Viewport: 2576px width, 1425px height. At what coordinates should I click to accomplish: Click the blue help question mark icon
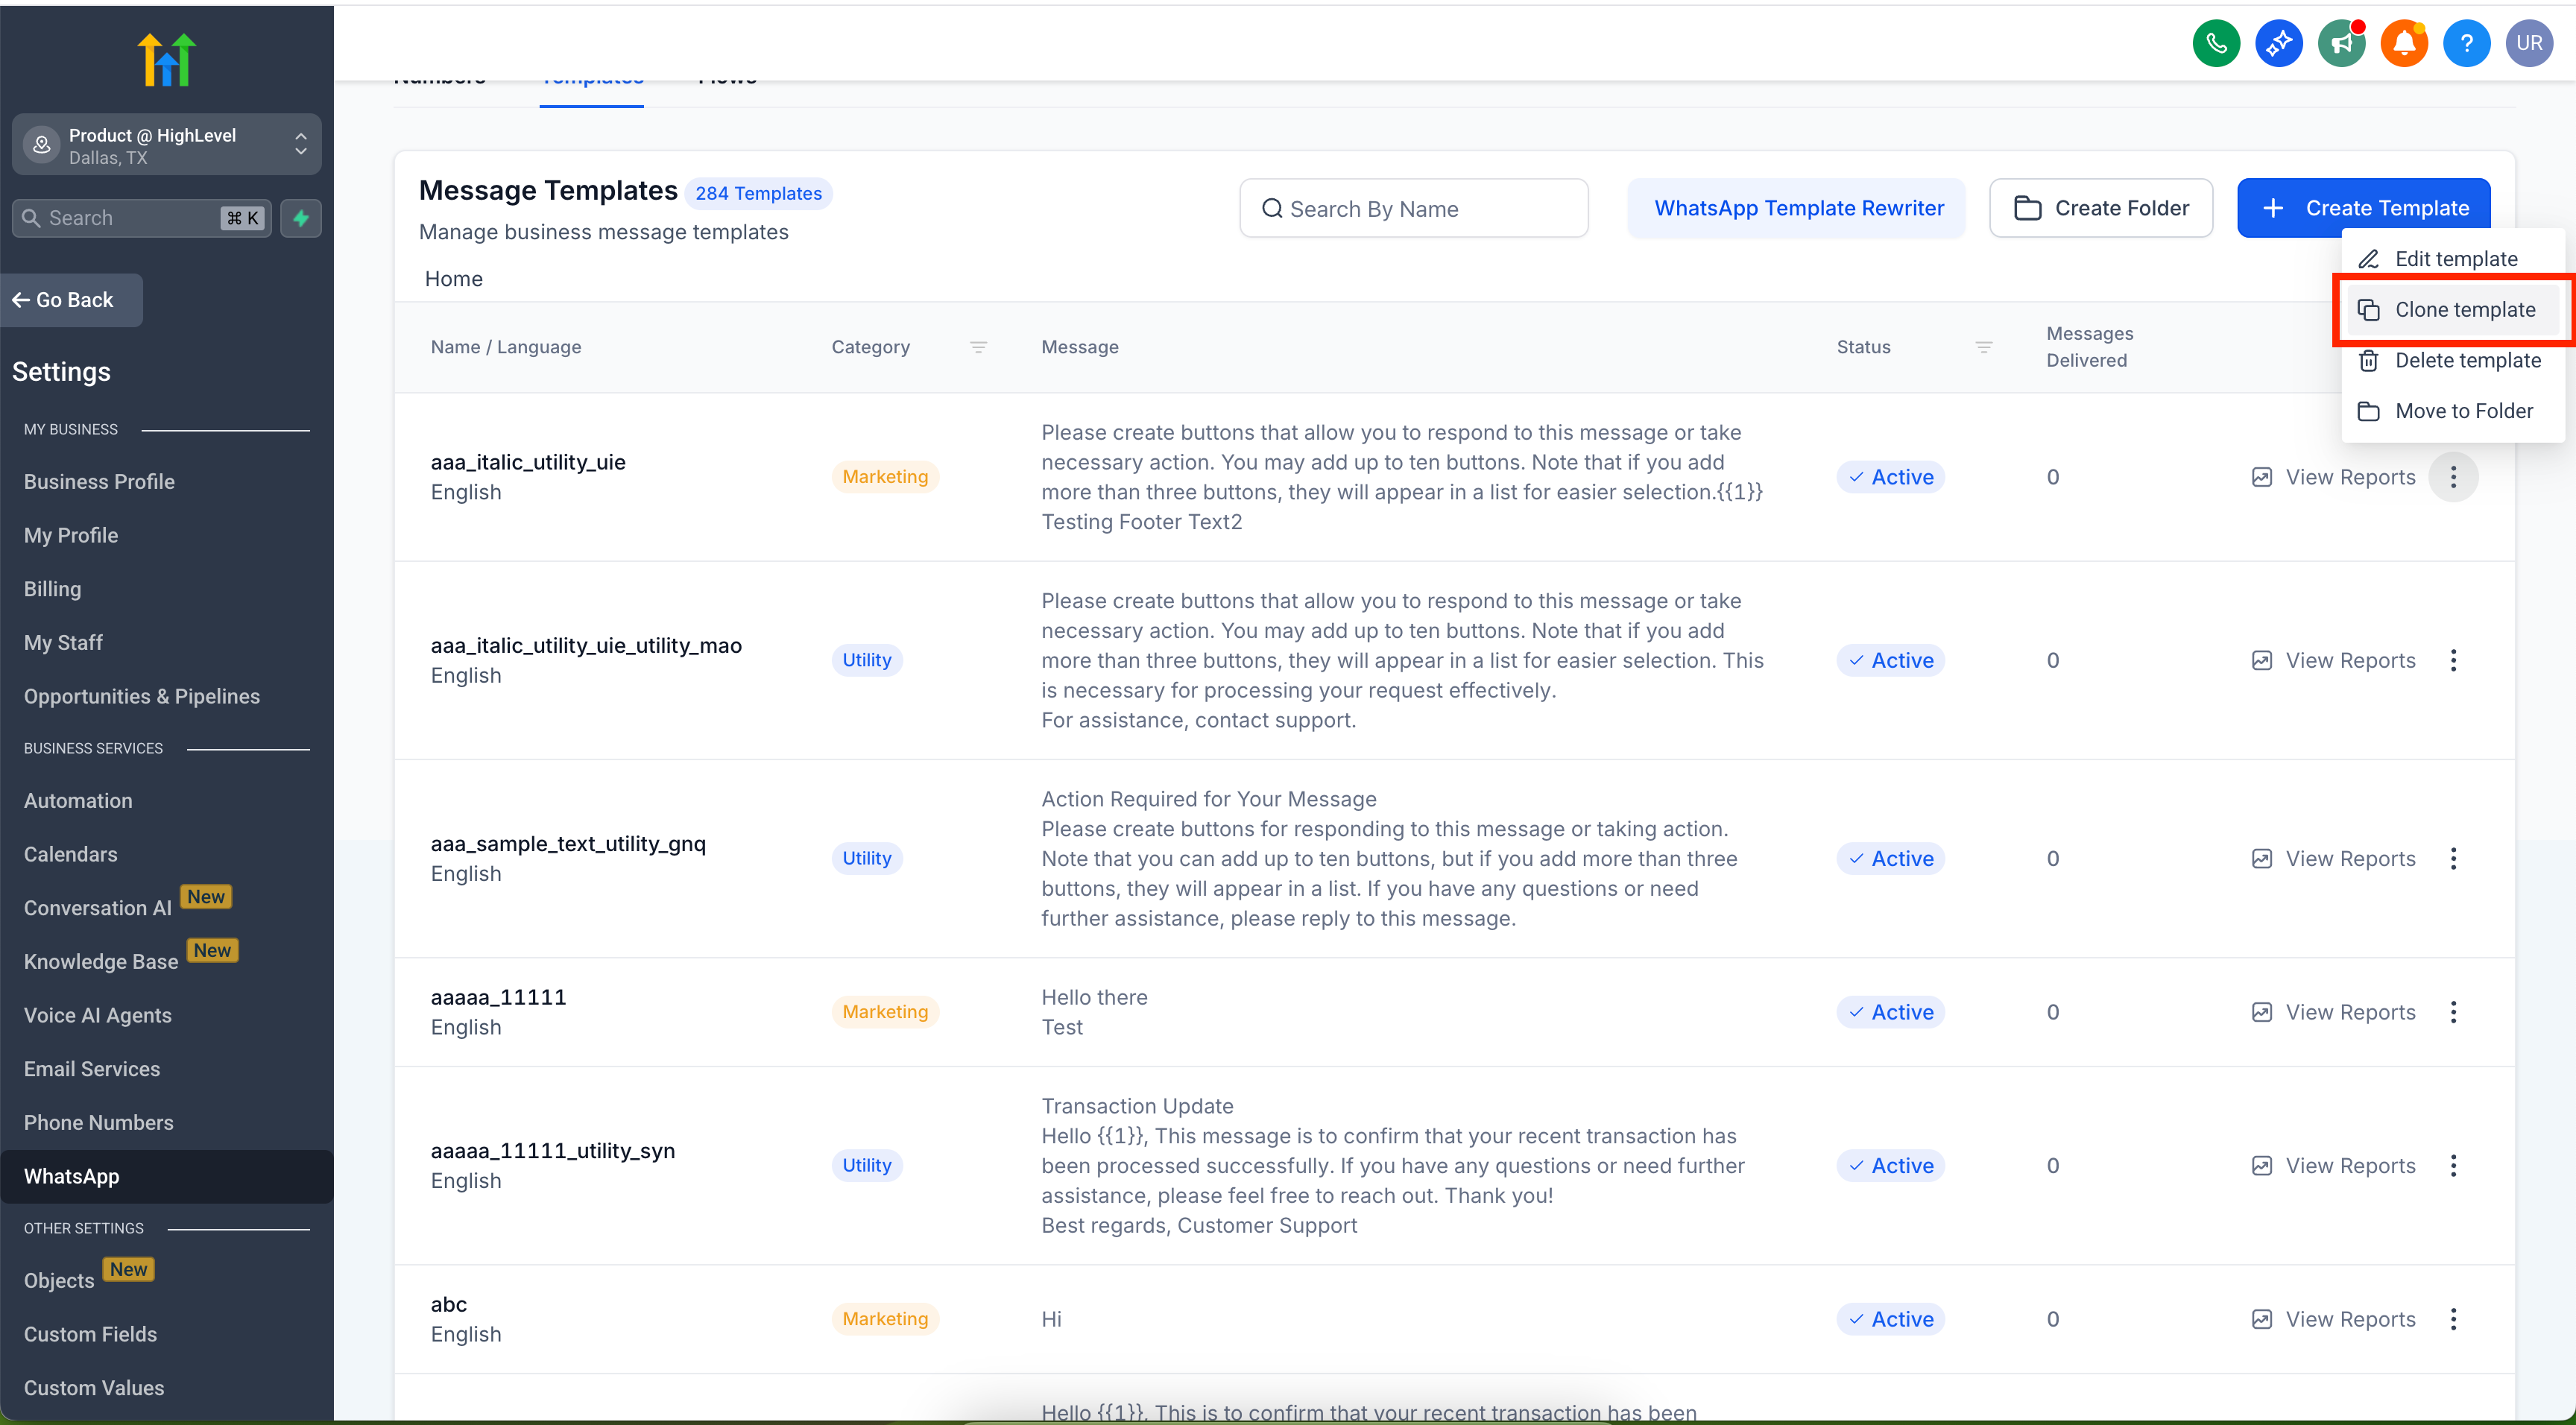point(2466,43)
